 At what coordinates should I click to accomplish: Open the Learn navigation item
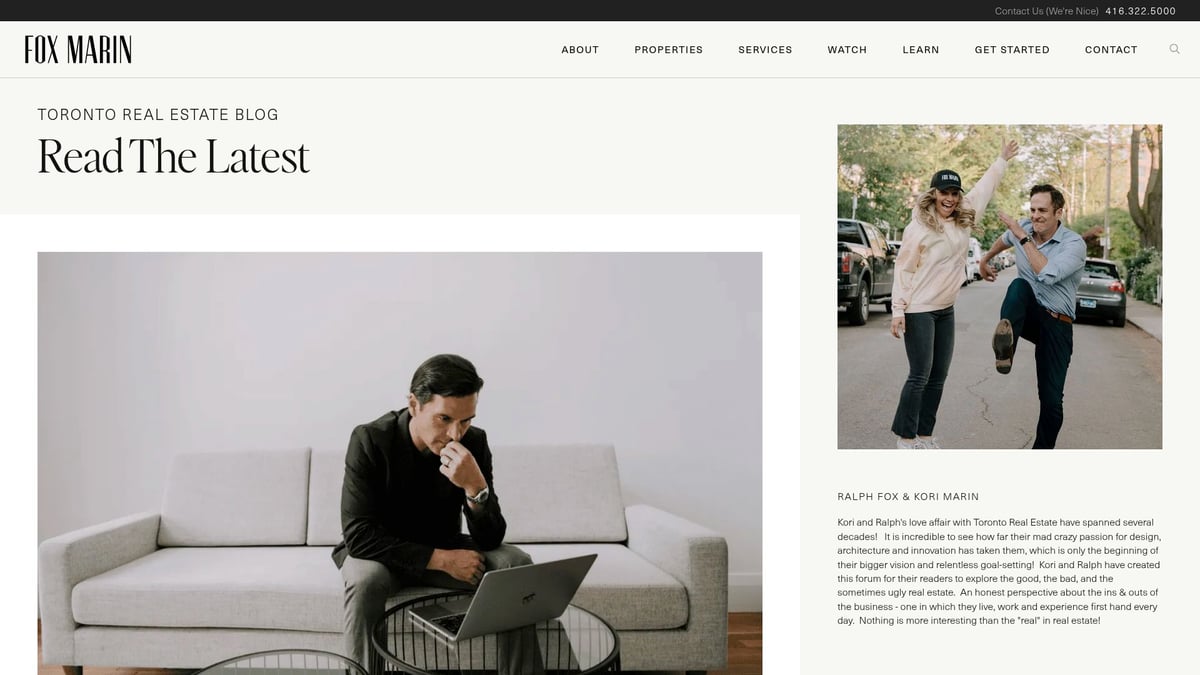(921, 50)
